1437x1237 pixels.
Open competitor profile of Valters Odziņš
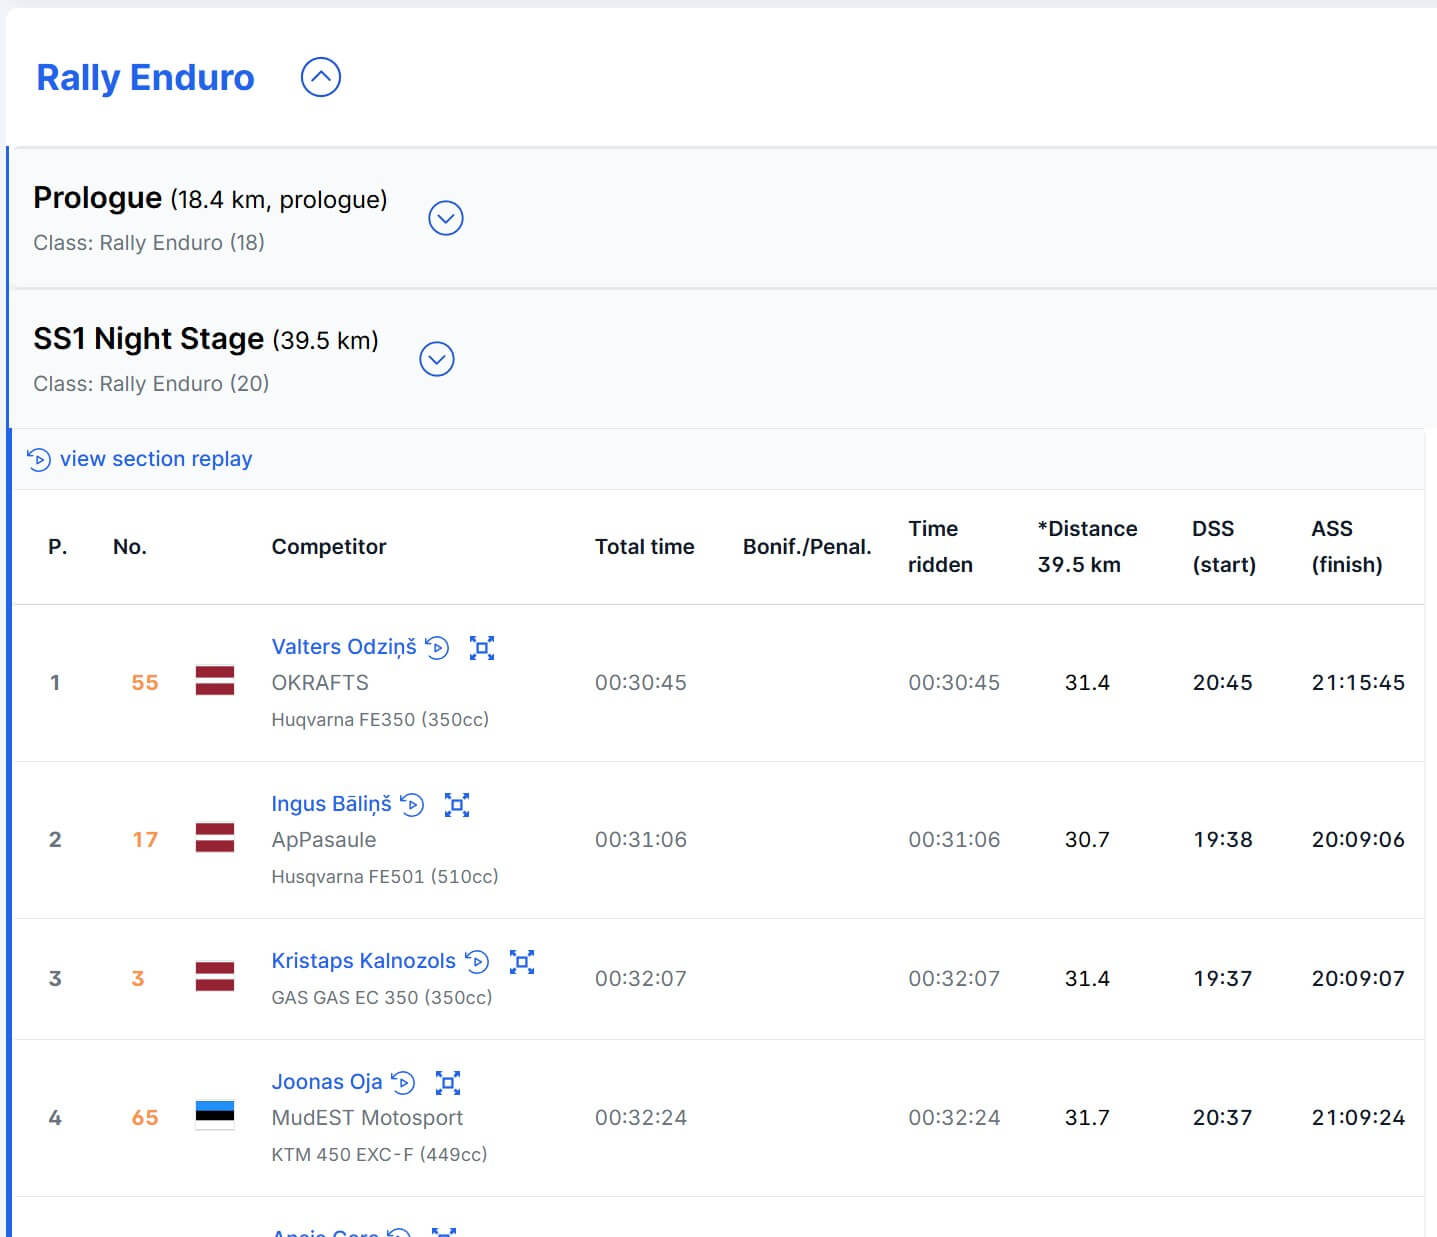(344, 647)
